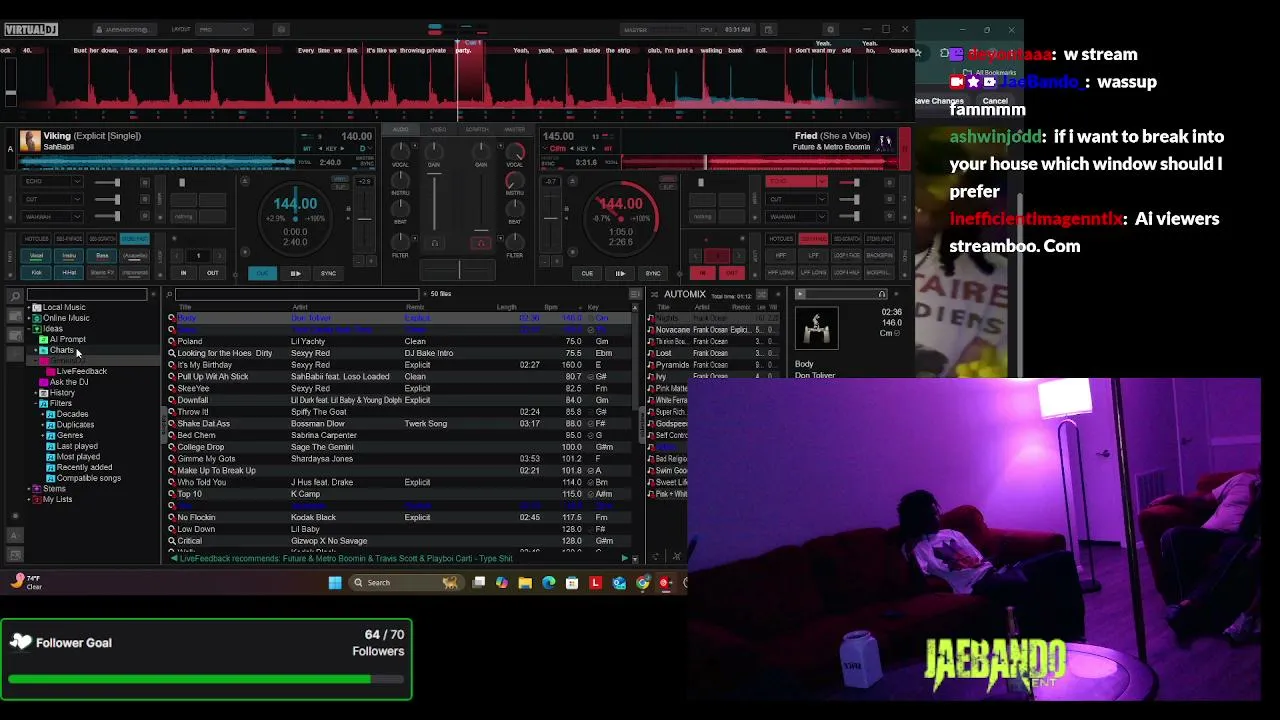The width and height of the screenshot is (1280, 720).
Task: Click the headphone cue icon on deck A
Action: pyautogui.click(x=434, y=243)
